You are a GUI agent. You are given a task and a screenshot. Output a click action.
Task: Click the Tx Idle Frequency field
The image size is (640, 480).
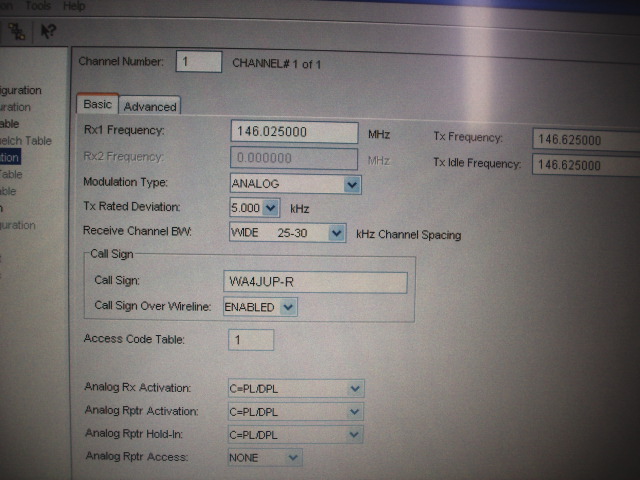click(585, 164)
